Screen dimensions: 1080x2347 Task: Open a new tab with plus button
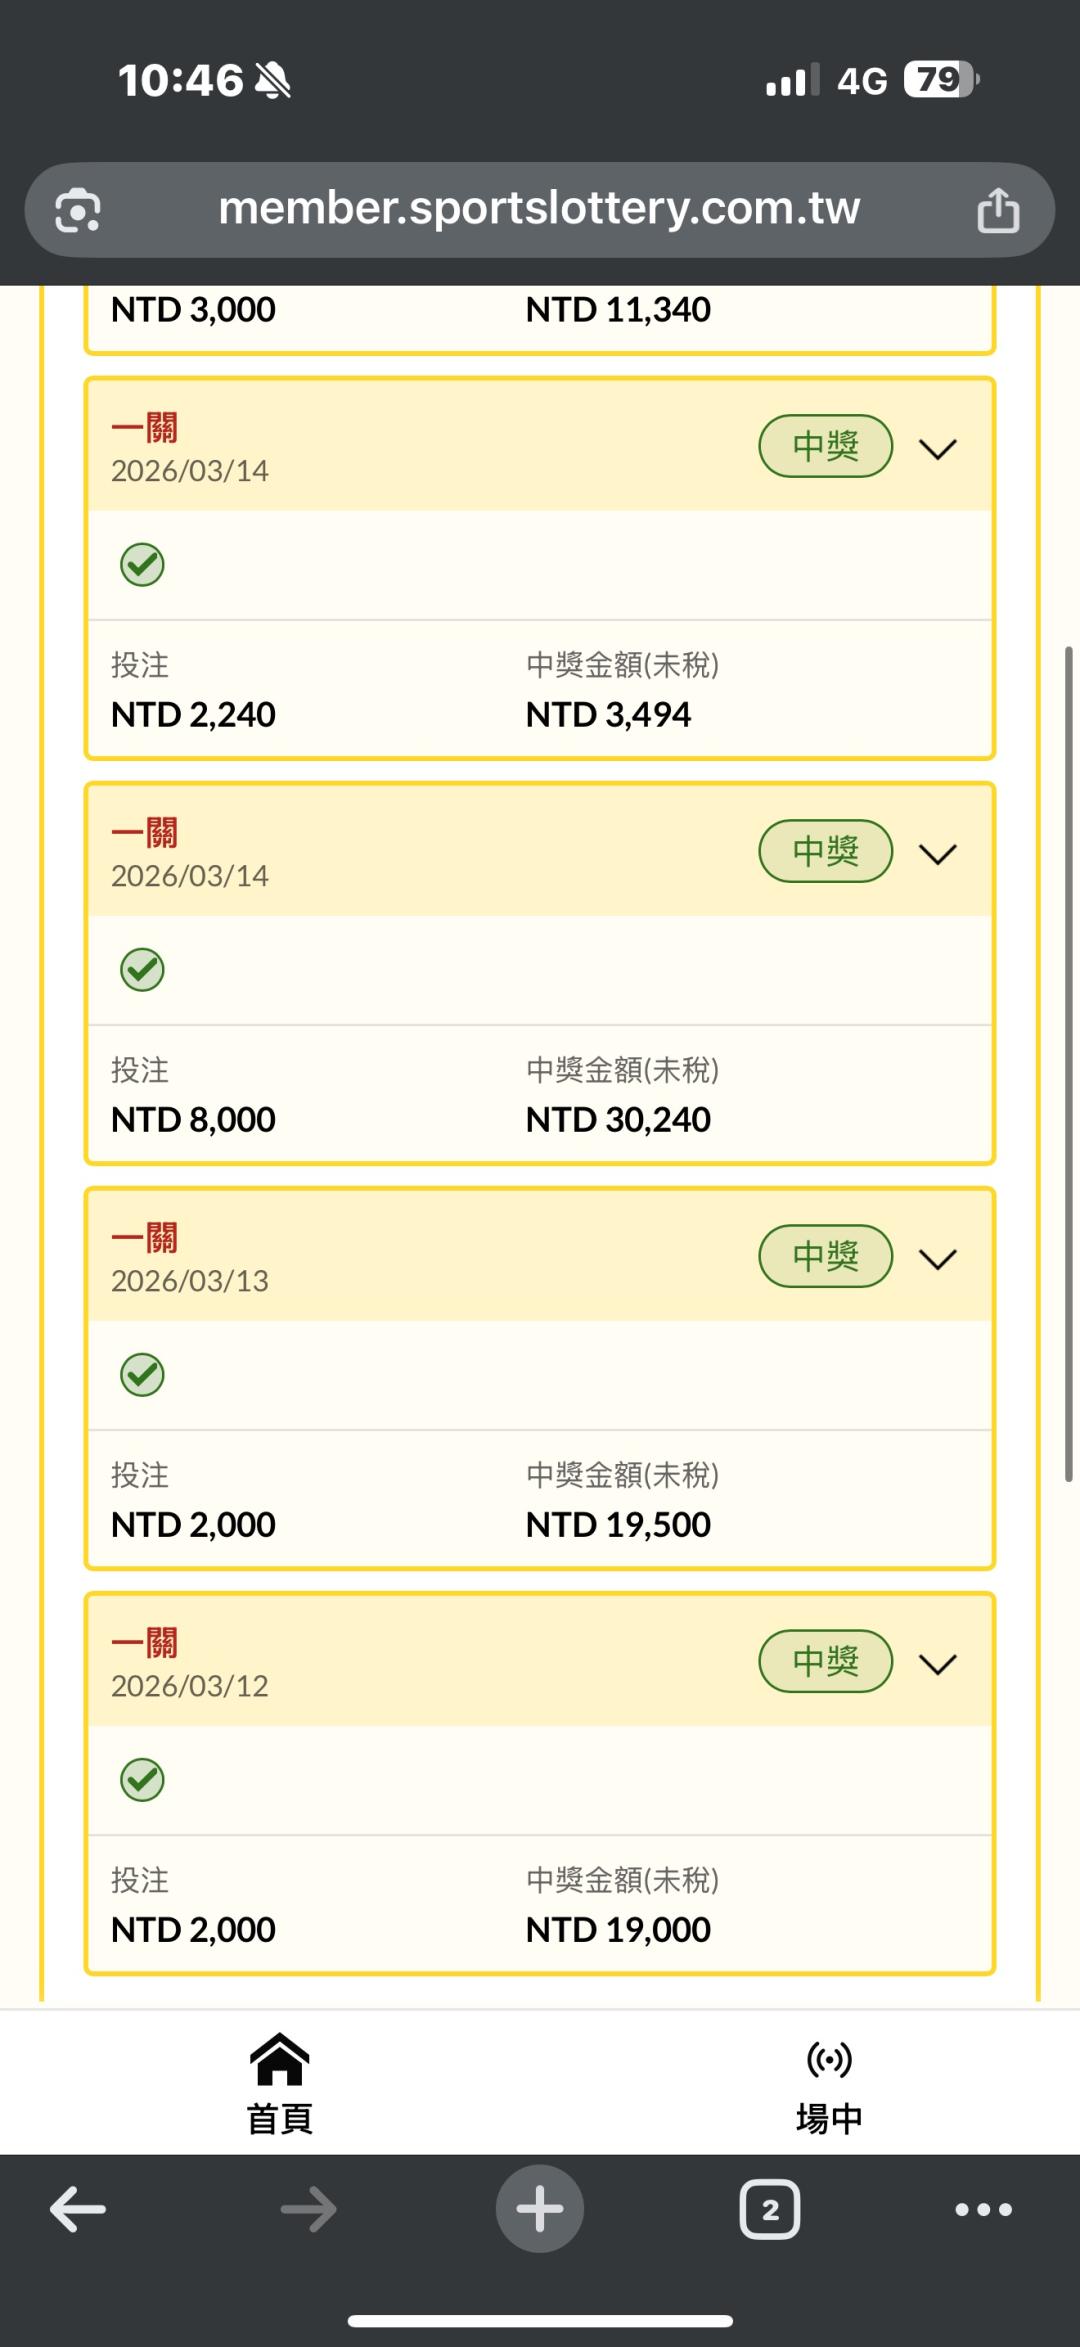(x=540, y=2209)
